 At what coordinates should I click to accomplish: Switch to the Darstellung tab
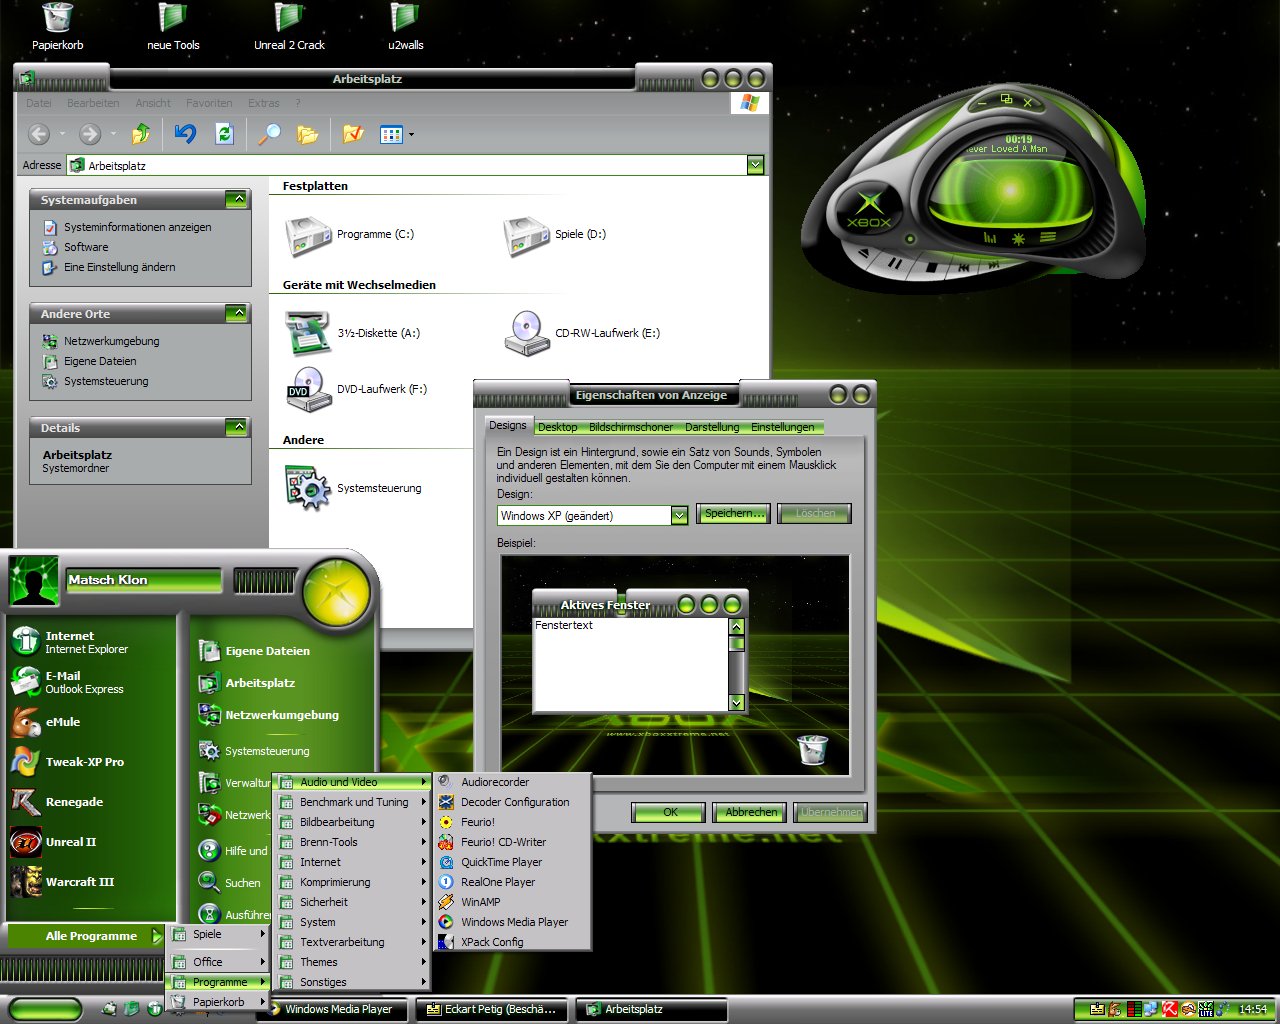(x=712, y=427)
